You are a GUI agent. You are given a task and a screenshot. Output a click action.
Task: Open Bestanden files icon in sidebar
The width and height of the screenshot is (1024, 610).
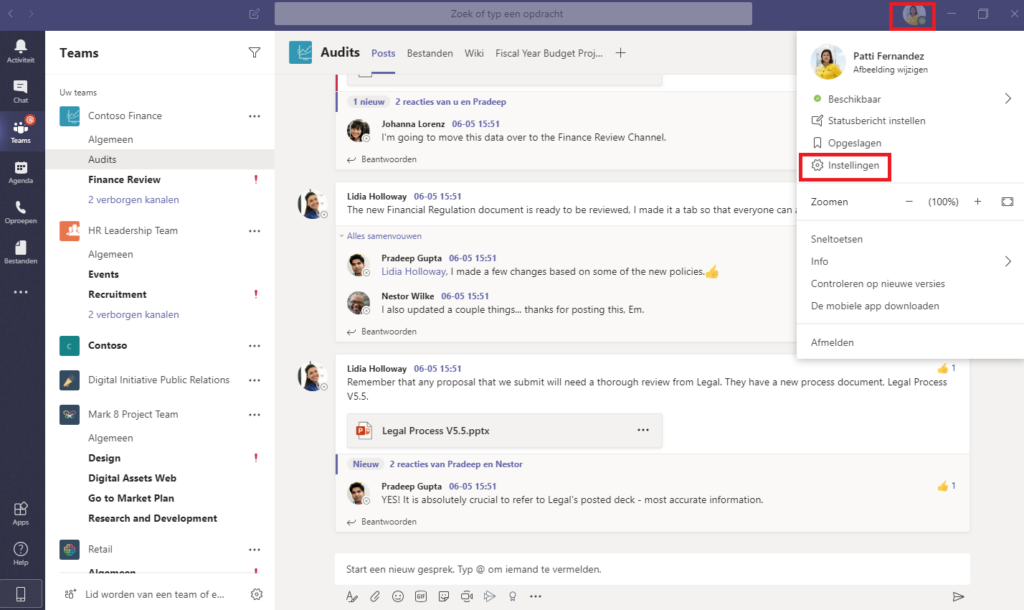click(x=20, y=252)
